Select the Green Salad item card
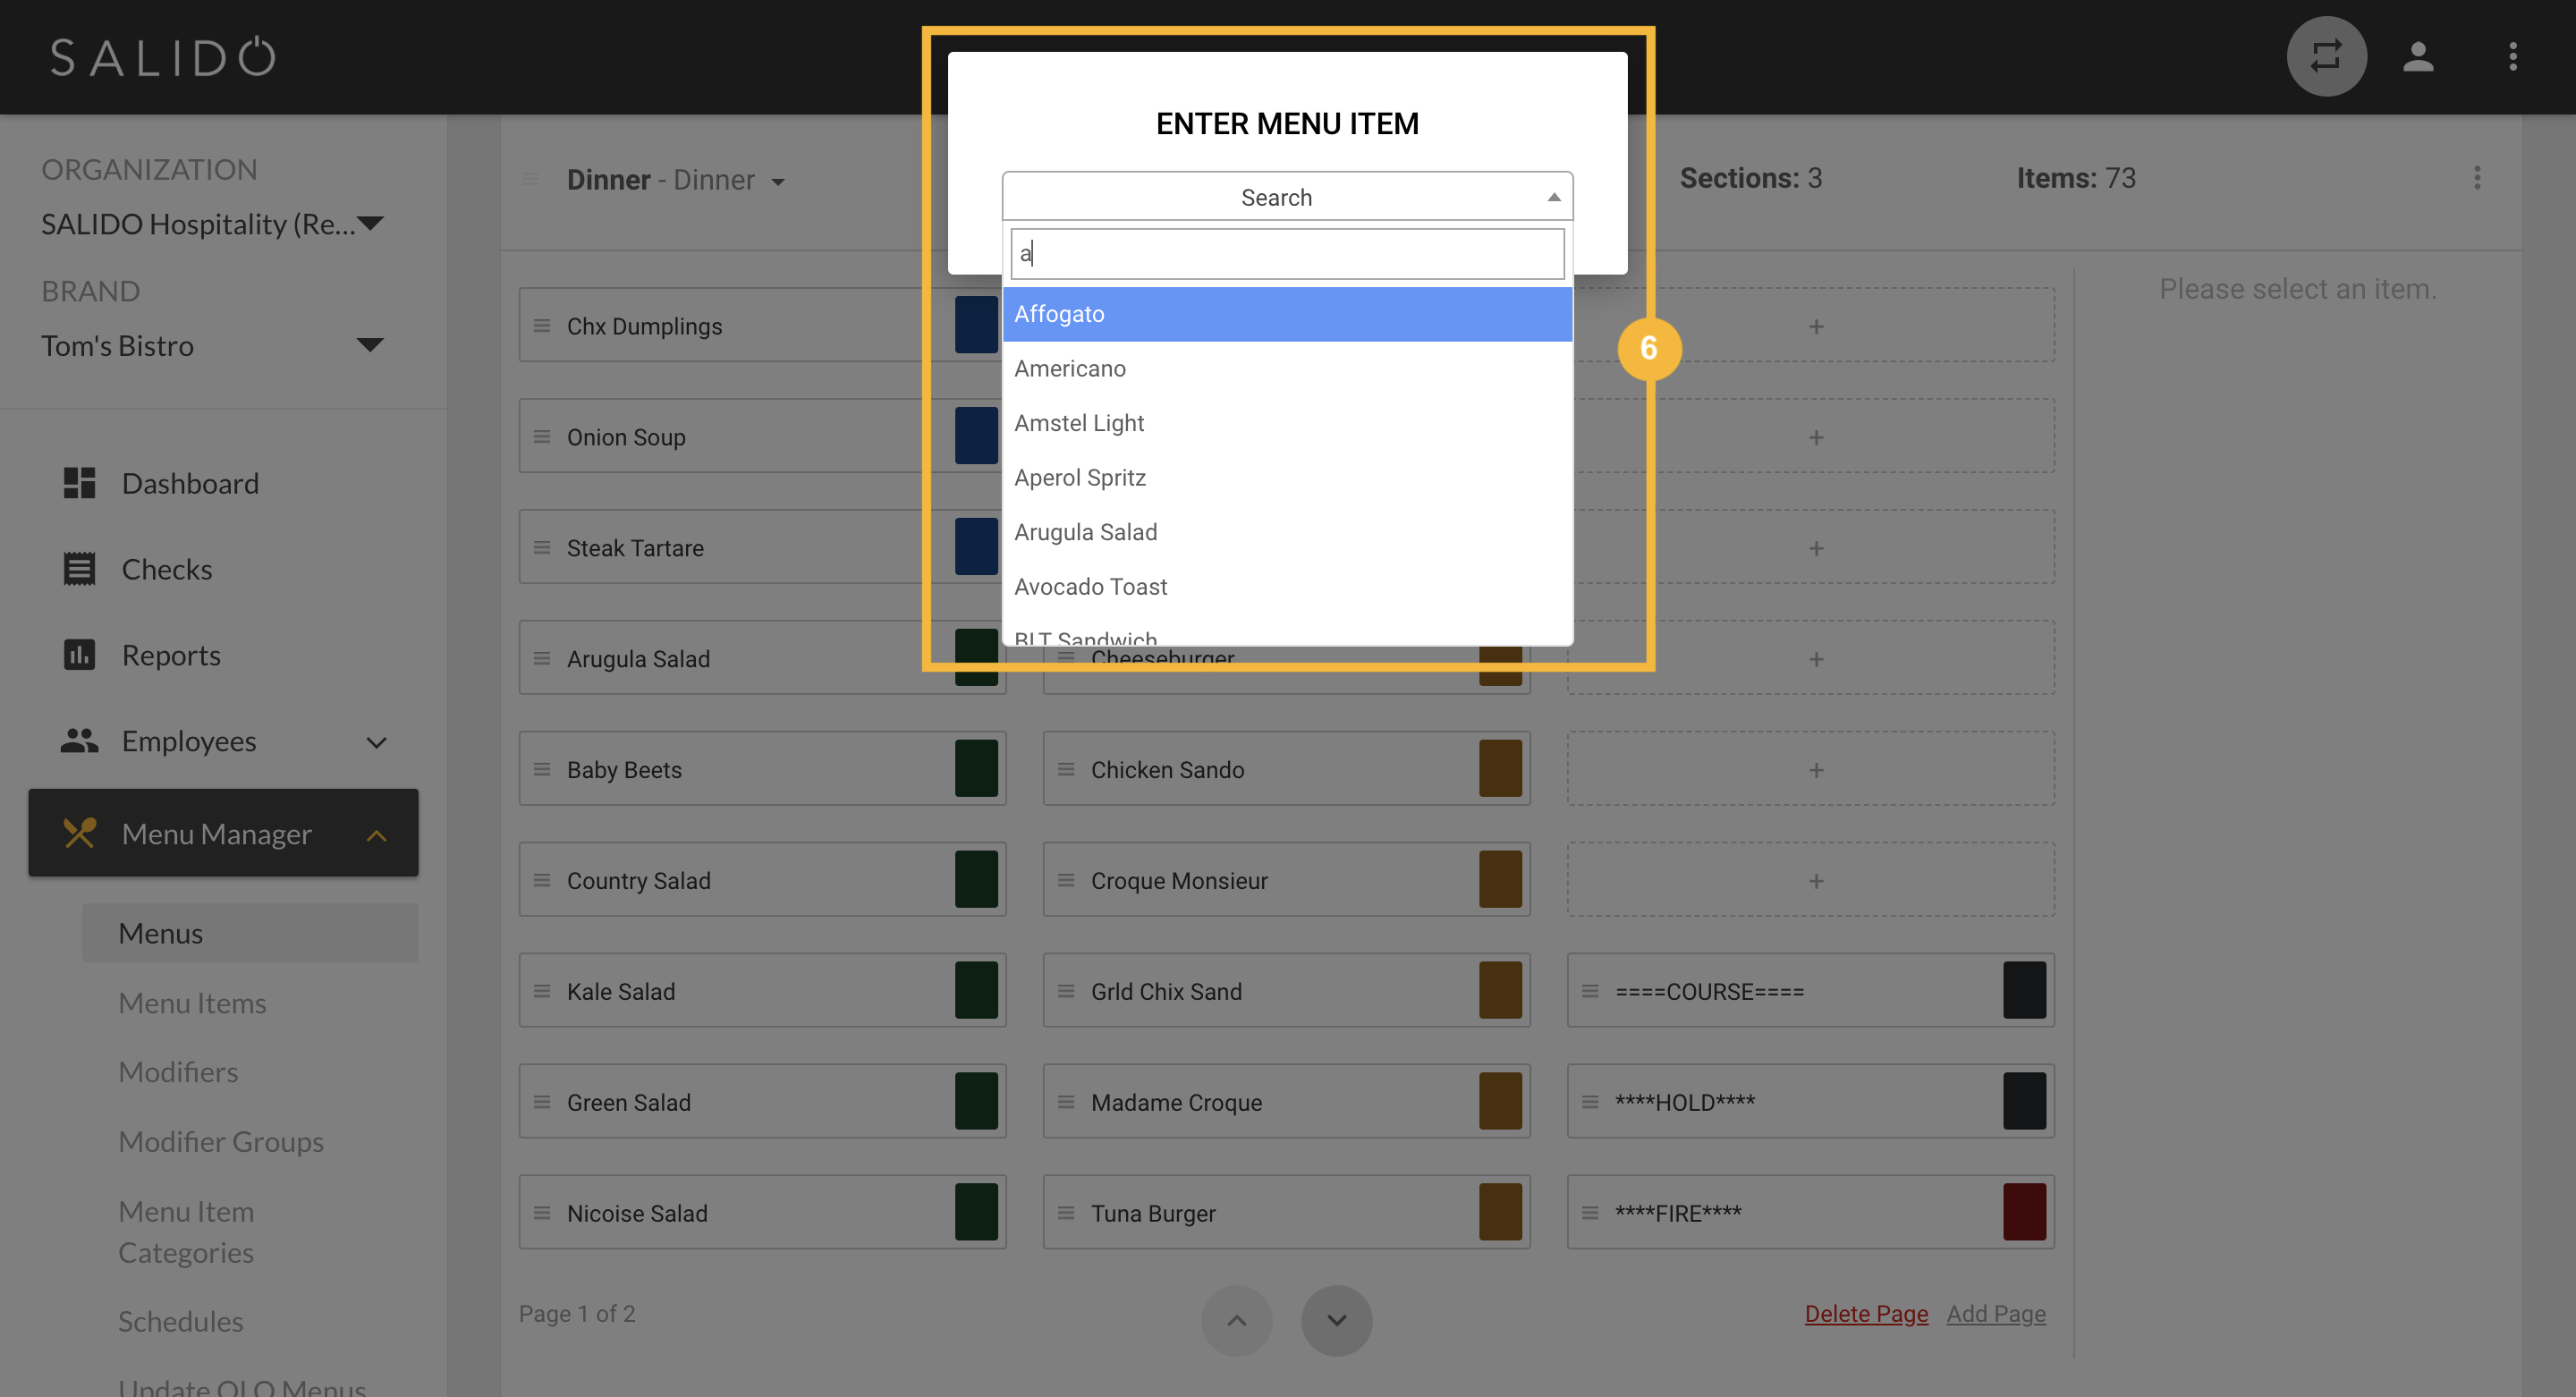 [x=762, y=1102]
